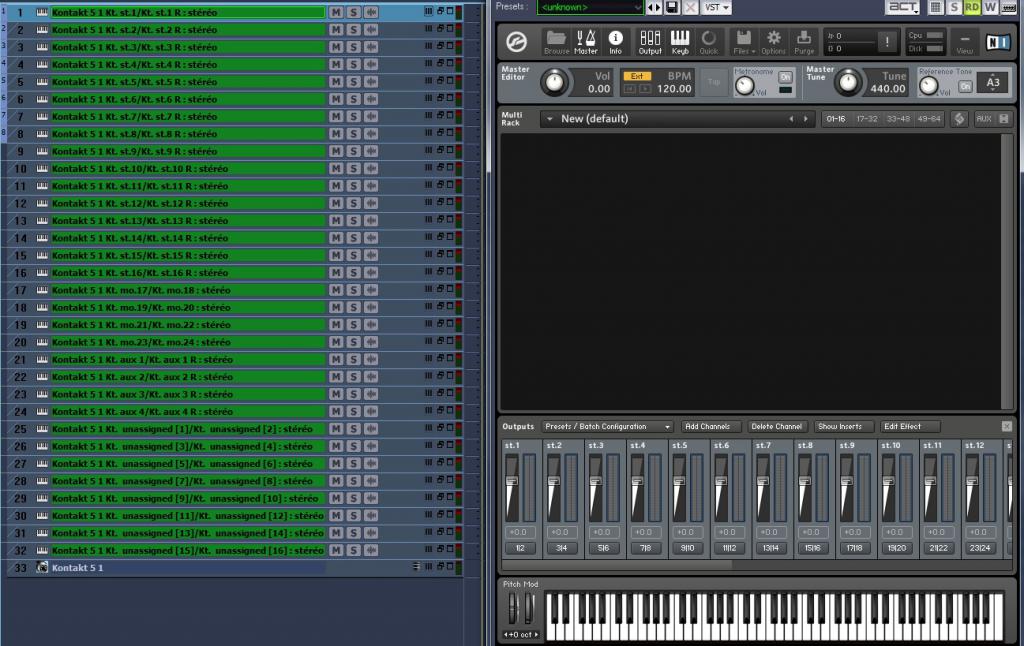Toggle the Ext sync button for BPM
Image resolution: width=1024 pixels, height=646 pixels.
click(x=637, y=76)
